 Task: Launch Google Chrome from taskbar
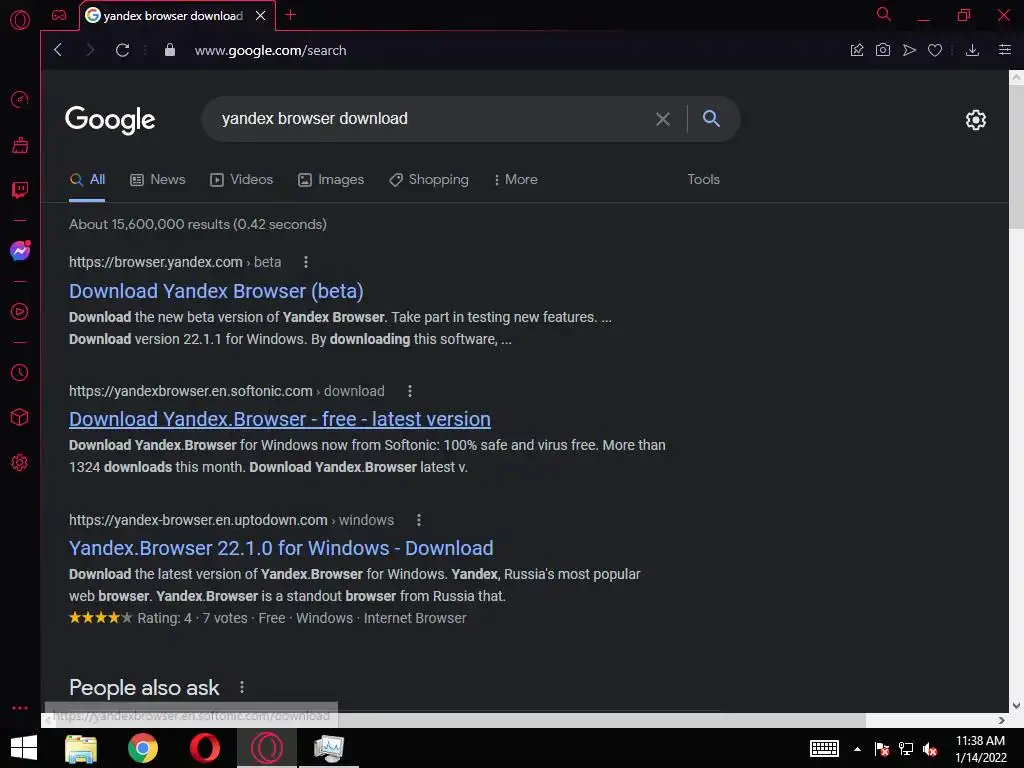click(143, 748)
